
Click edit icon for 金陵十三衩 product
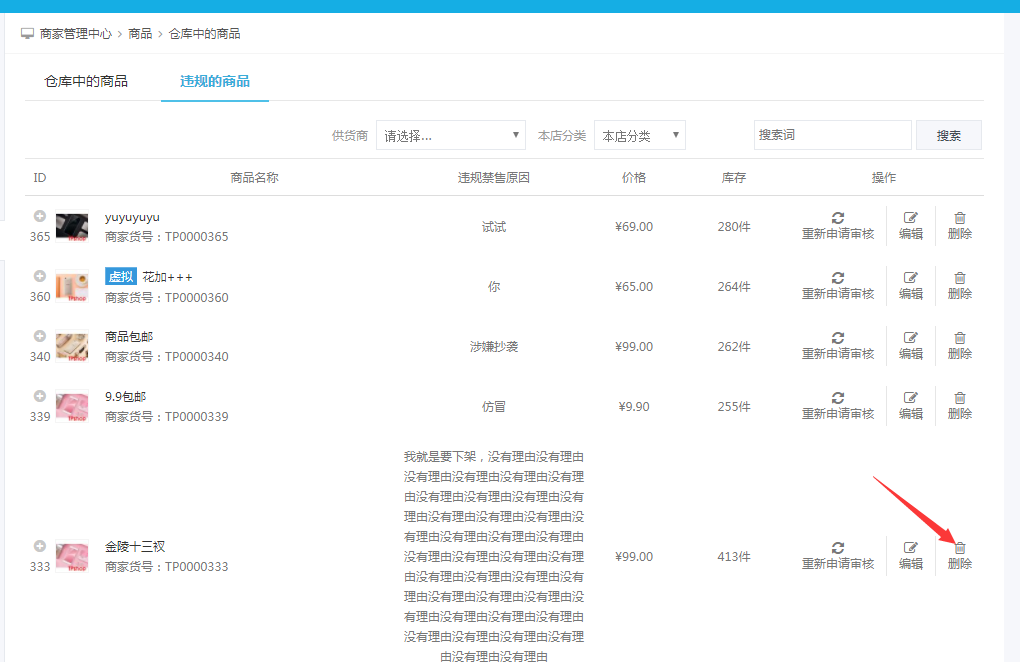[x=910, y=548]
